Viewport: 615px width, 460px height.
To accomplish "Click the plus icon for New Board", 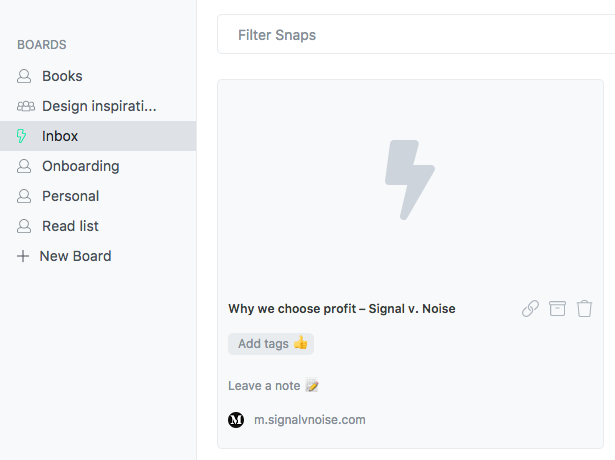I will click(23, 256).
